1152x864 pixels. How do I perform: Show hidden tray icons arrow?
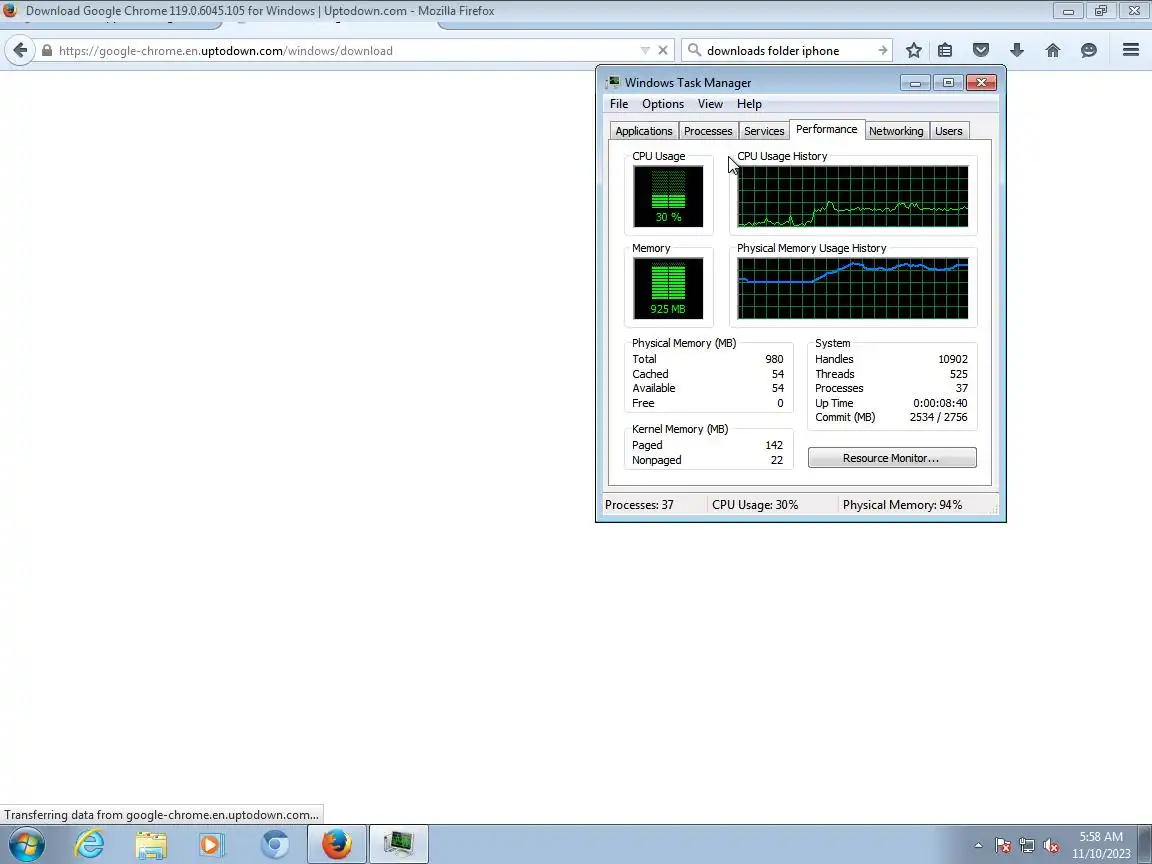pos(978,846)
